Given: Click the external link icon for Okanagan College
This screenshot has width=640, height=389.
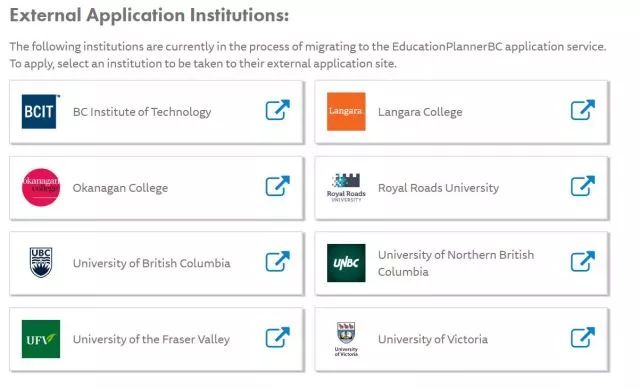Looking at the screenshot, I should pos(278,186).
